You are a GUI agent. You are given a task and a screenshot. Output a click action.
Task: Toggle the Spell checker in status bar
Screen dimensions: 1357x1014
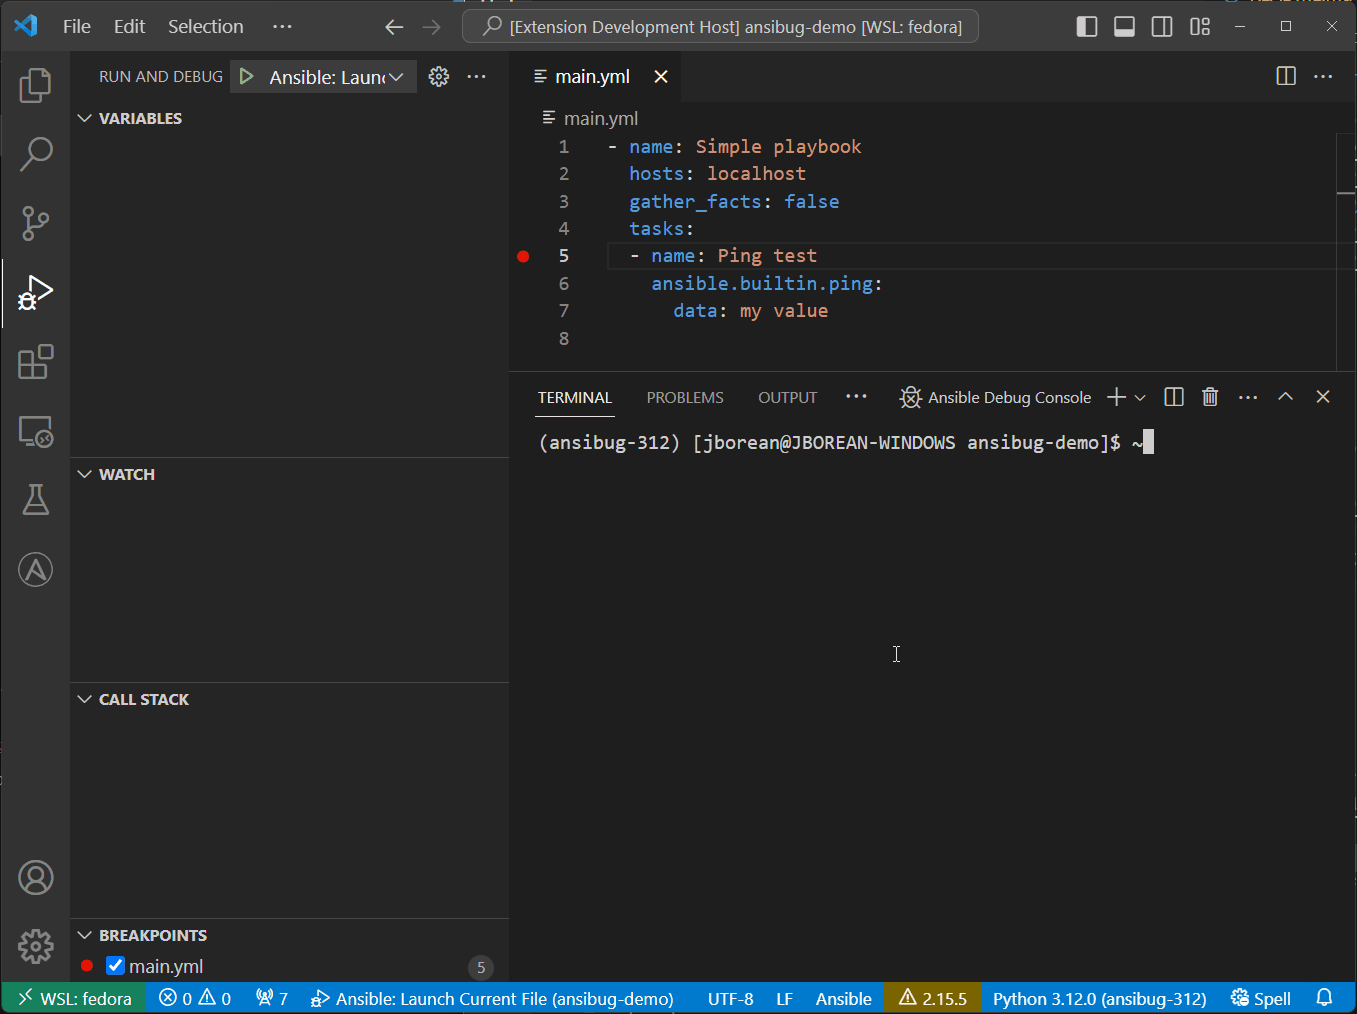1259,997
